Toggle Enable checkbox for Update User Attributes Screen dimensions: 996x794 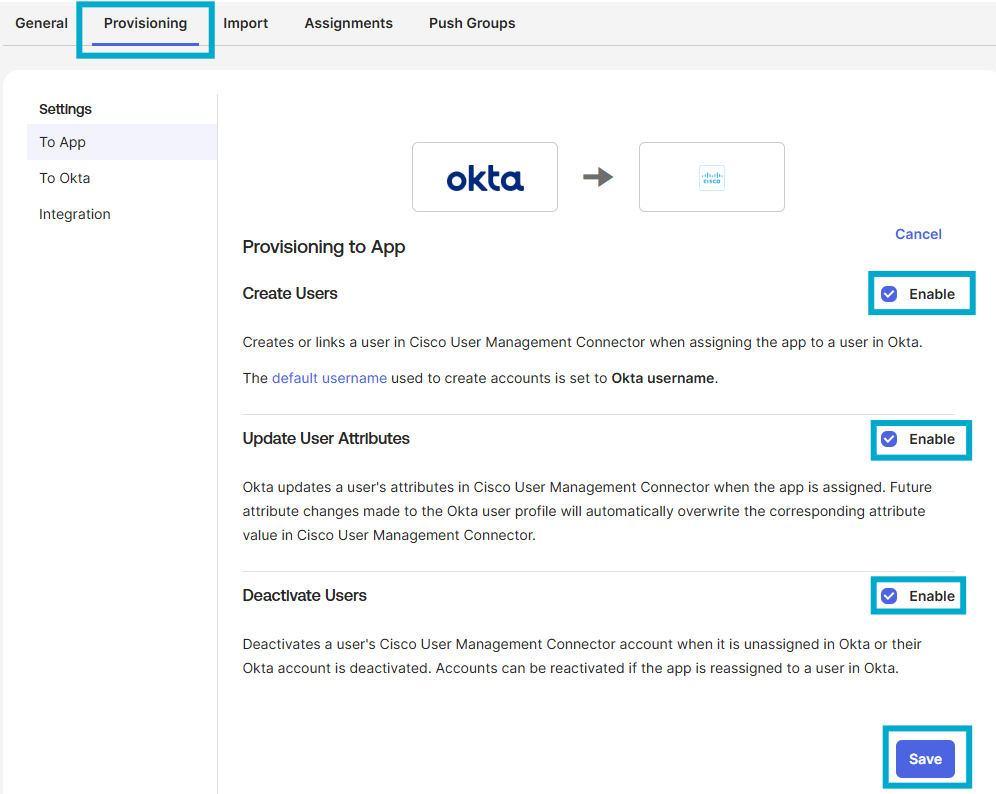[x=889, y=440]
